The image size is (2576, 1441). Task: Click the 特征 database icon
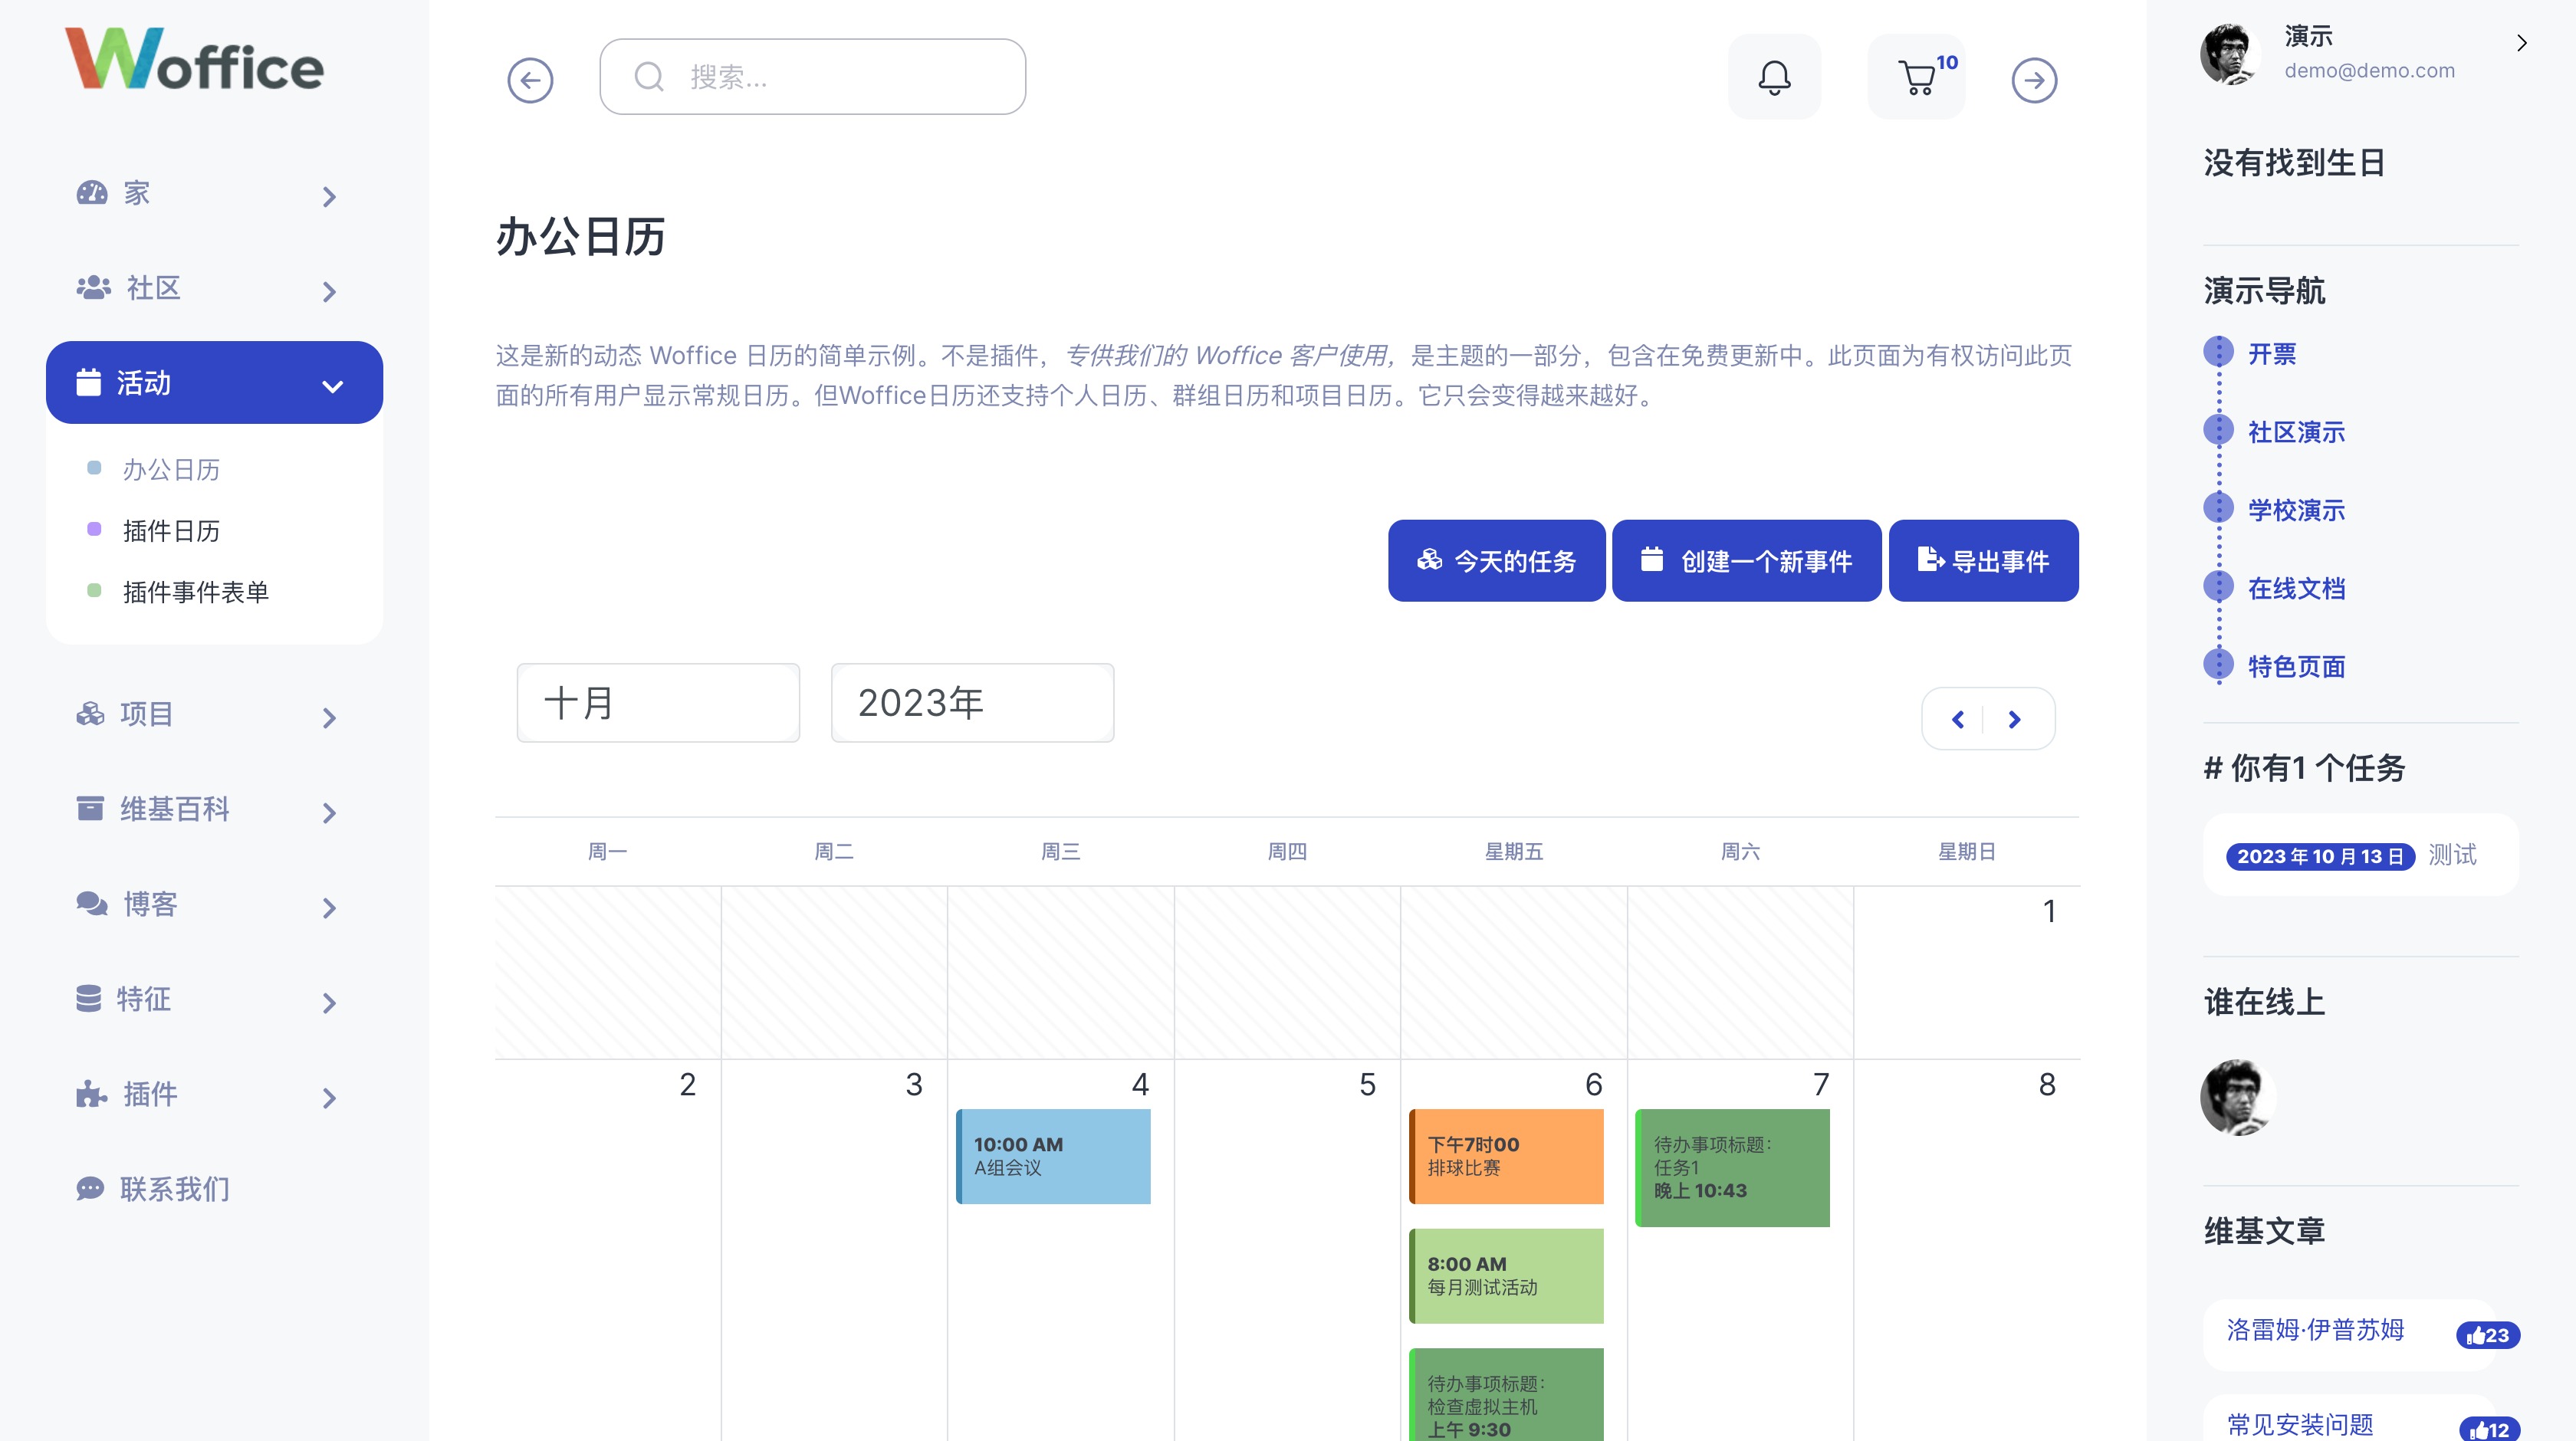click(x=89, y=998)
